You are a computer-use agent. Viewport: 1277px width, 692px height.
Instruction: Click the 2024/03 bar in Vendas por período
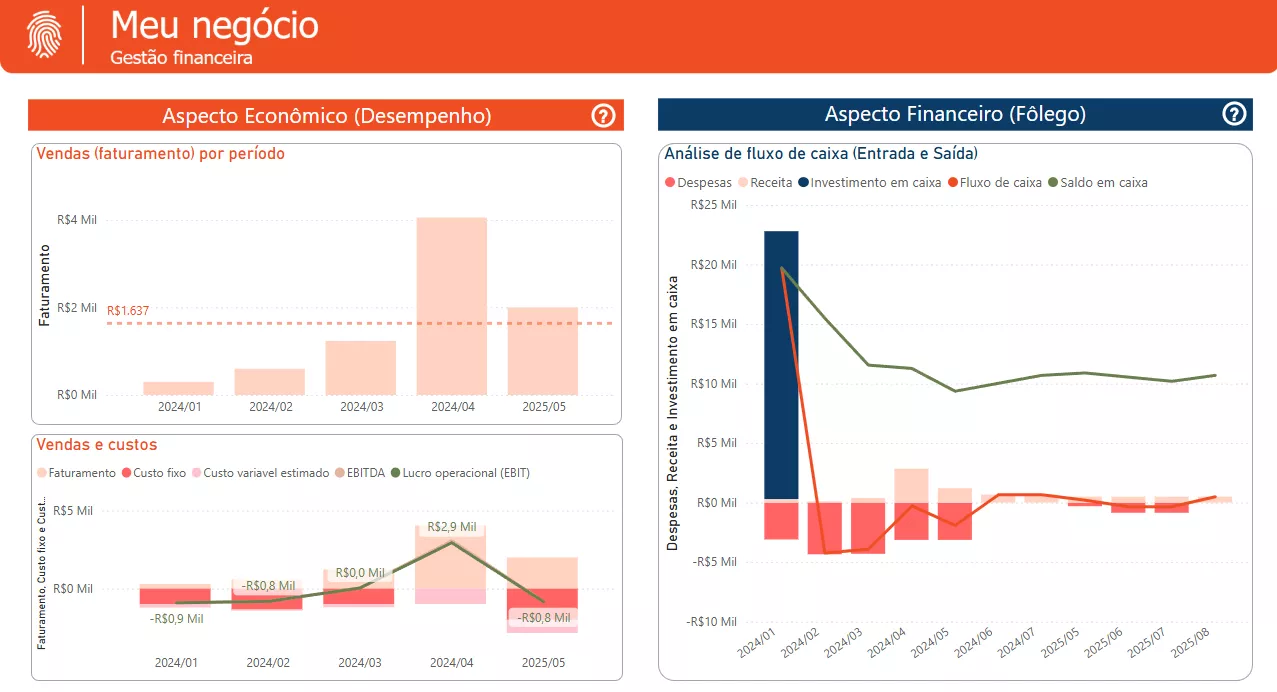point(360,368)
